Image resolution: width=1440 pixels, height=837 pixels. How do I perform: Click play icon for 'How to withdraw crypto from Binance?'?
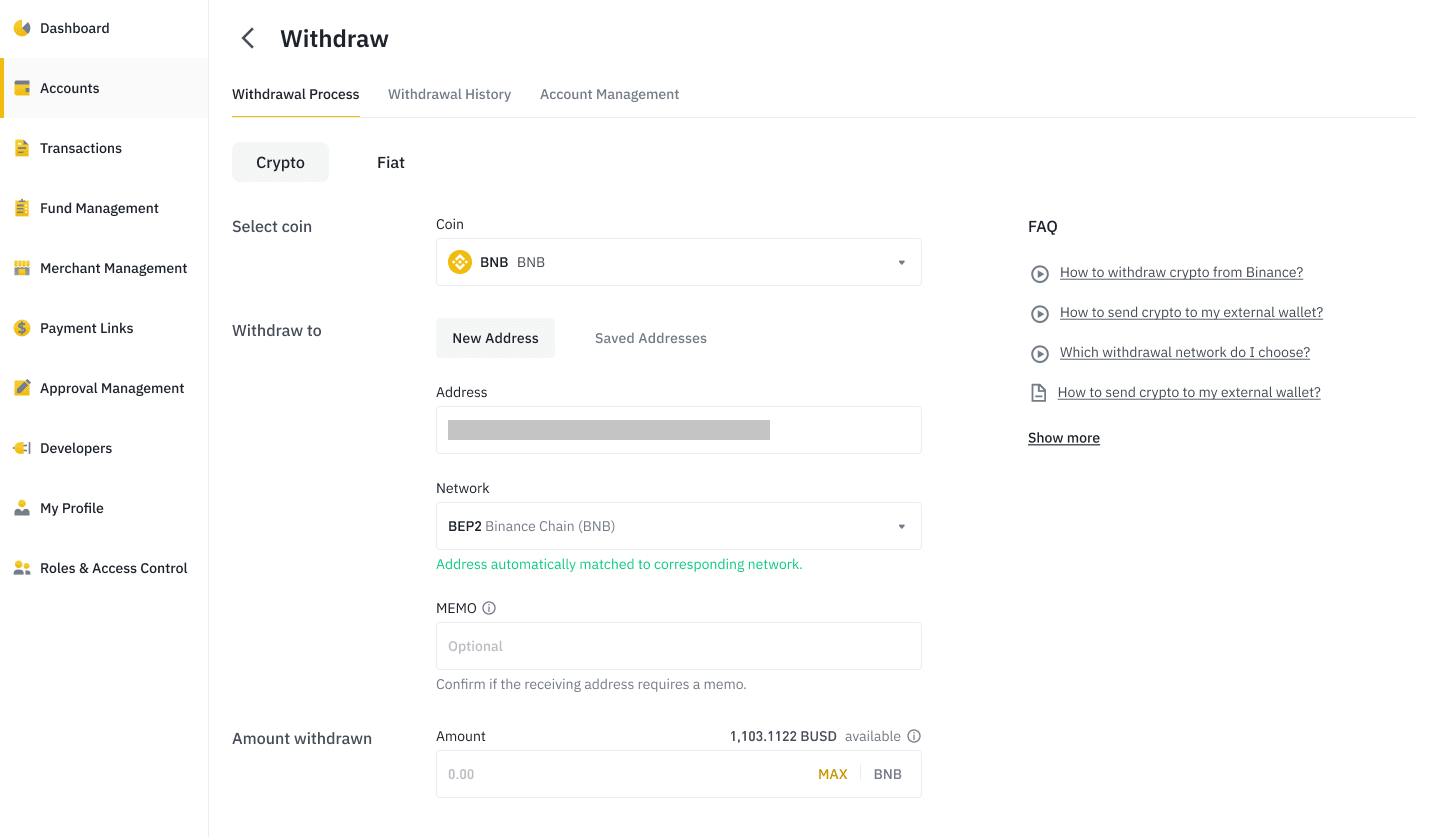[x=1040, y=273]
